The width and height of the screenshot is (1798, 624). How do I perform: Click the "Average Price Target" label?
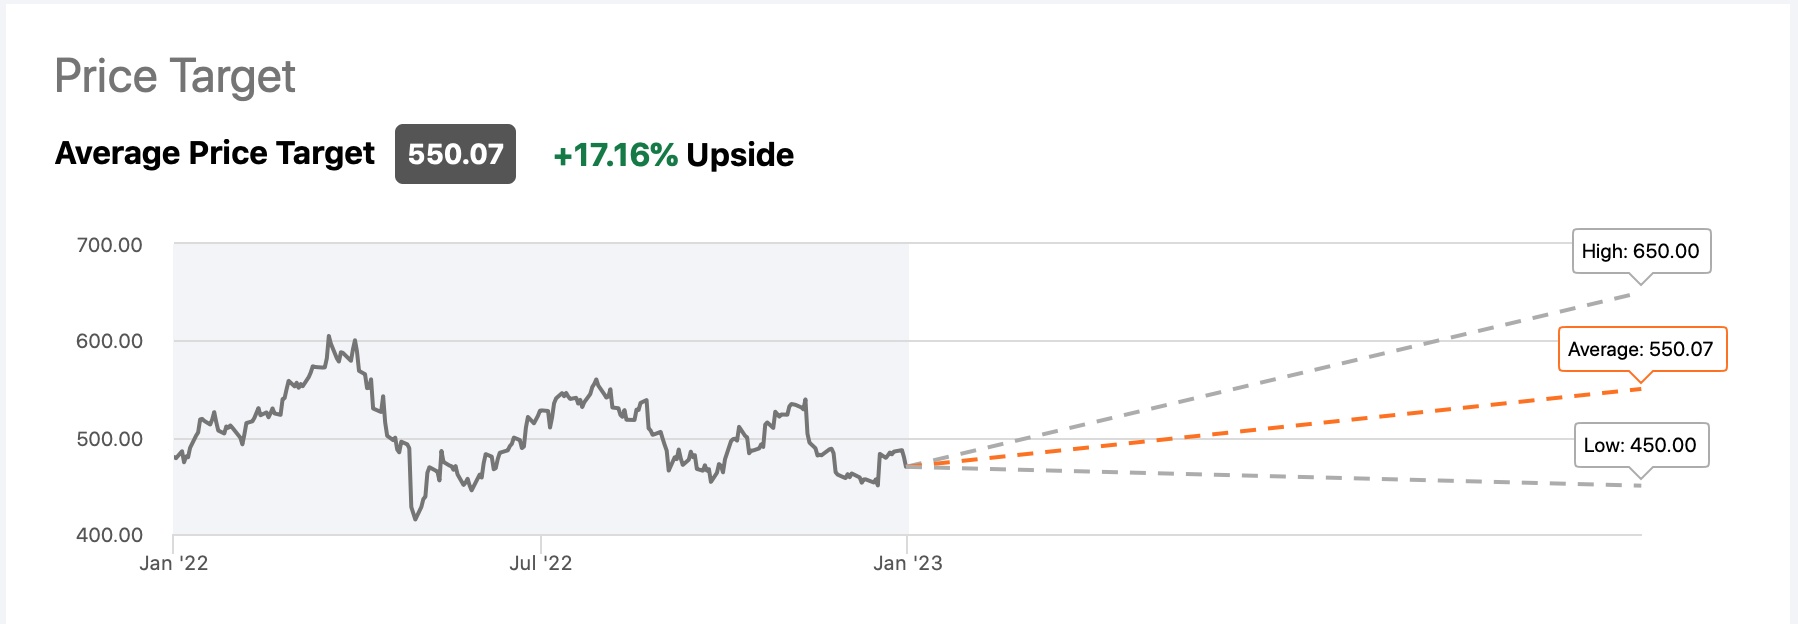pyautogui.click(x=215, y=153)
